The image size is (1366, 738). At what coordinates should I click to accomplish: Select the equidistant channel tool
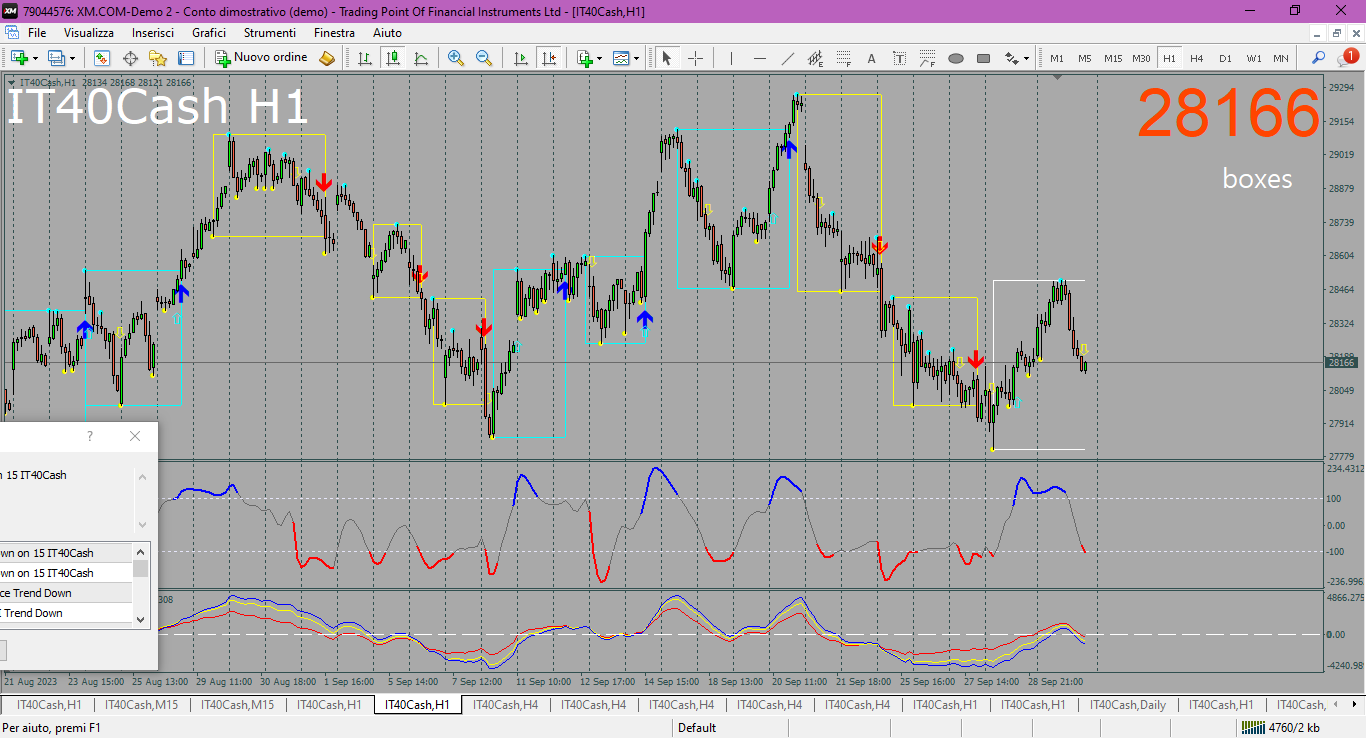816,58
